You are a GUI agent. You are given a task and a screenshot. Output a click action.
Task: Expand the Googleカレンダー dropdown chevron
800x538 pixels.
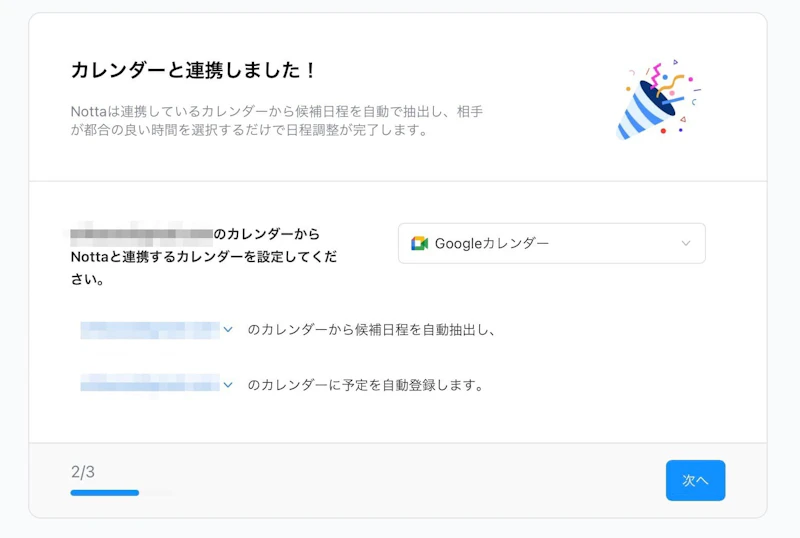coord(686,243)
